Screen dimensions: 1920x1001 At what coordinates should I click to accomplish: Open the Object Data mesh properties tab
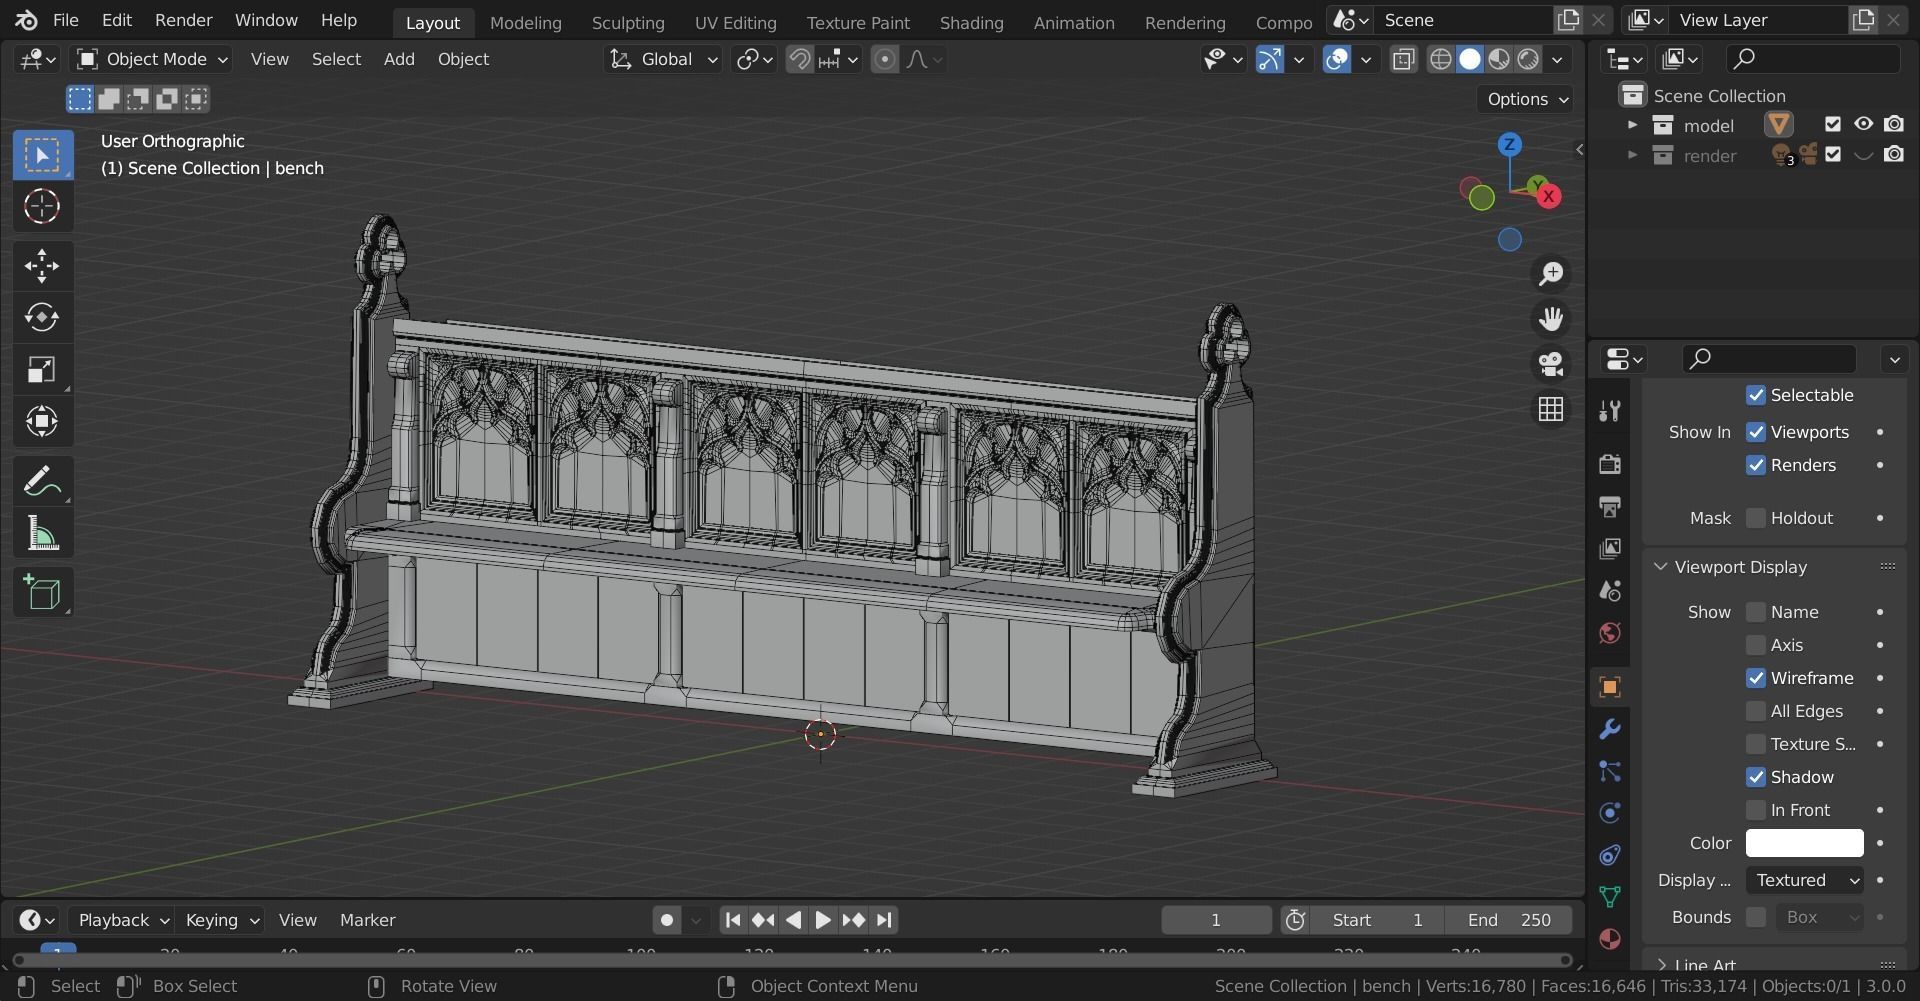click(x=1609, y=897)
